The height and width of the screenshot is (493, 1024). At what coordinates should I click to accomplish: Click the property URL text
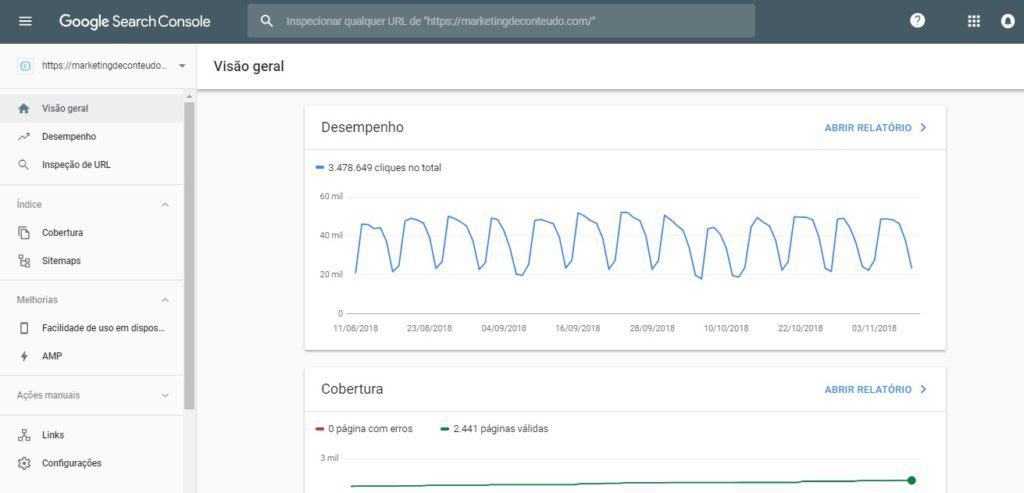tap(104, 66)
